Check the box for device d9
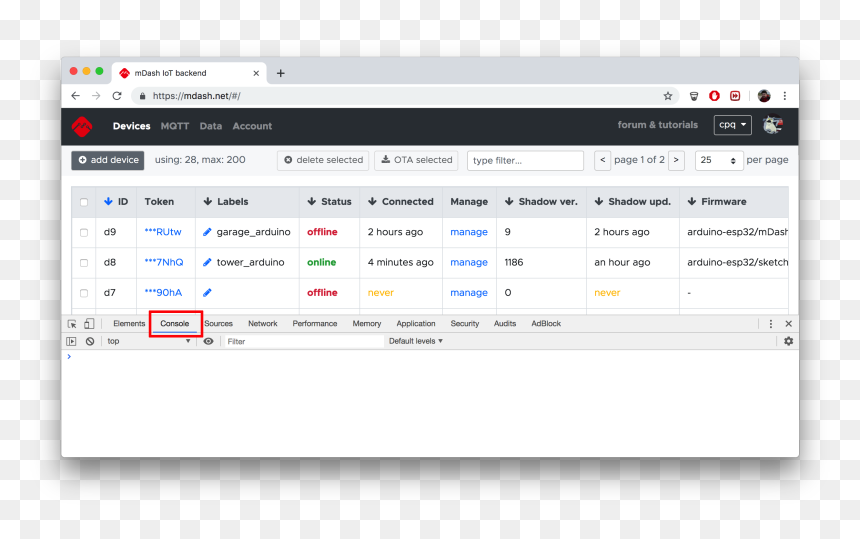860x539 pixels. click(x=84, y=232)
